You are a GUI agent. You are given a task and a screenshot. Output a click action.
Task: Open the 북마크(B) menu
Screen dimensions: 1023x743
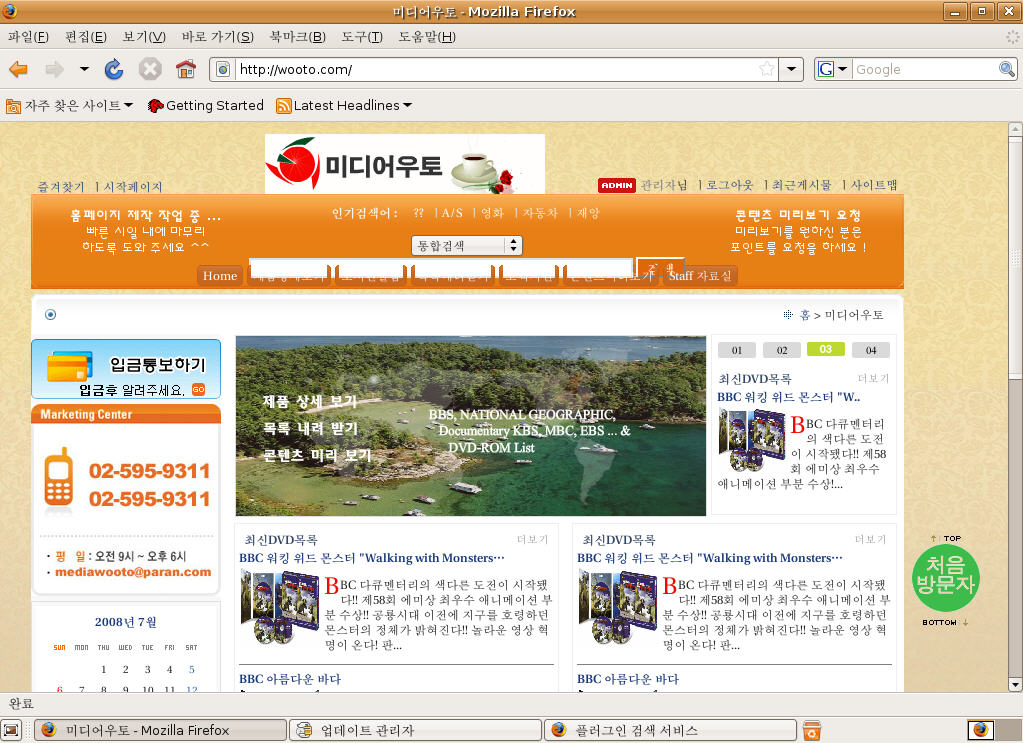297,37
